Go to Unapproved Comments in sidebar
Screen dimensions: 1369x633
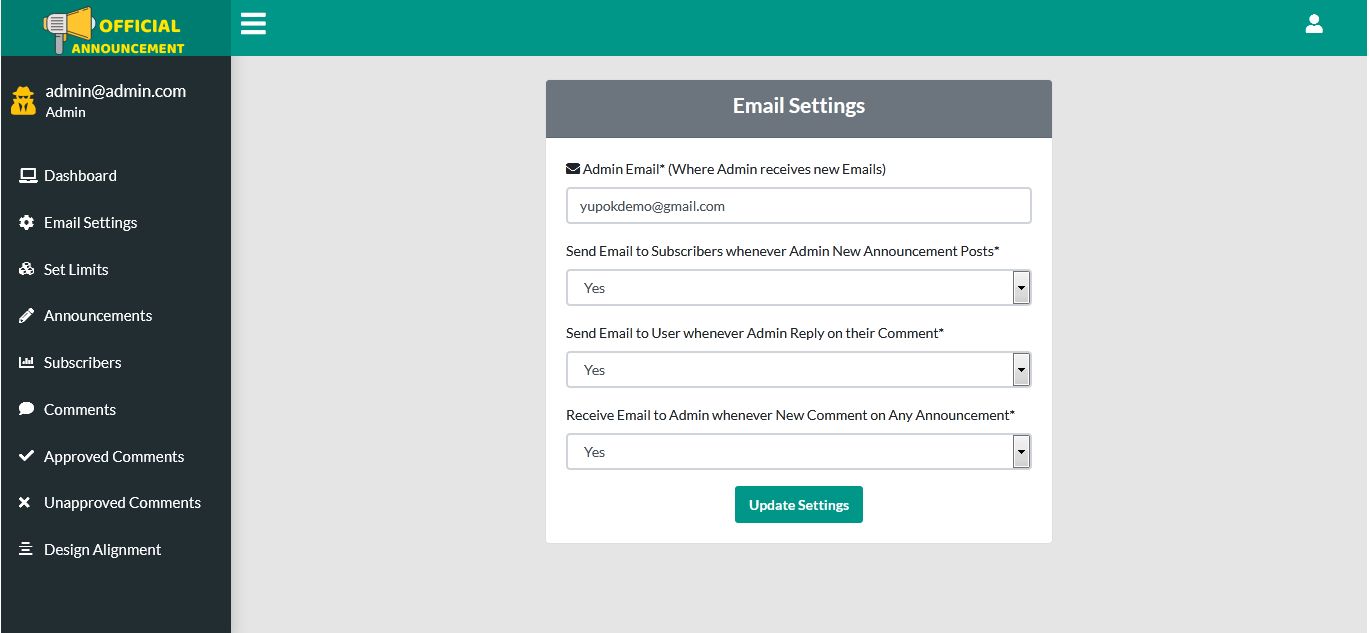tap(122, 503)
